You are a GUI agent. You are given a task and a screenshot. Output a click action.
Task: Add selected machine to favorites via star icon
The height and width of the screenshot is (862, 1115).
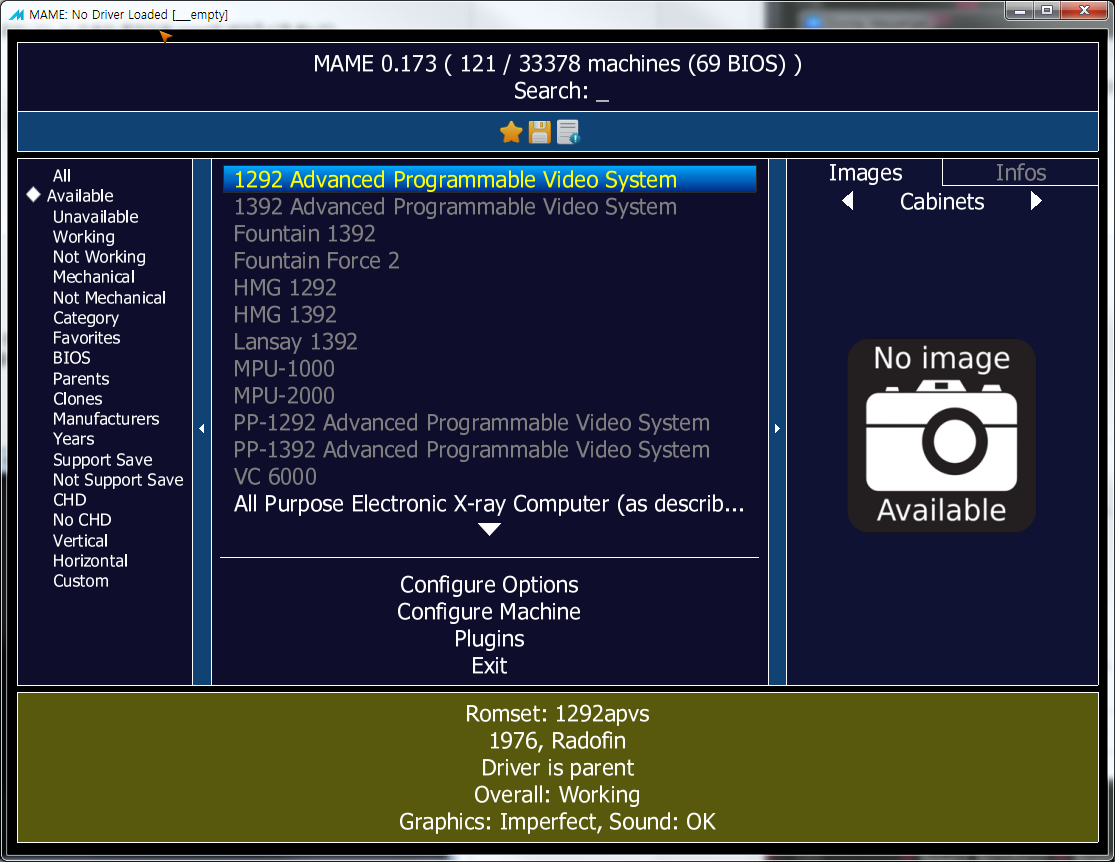pyautogui.click(x=510, y=131)
